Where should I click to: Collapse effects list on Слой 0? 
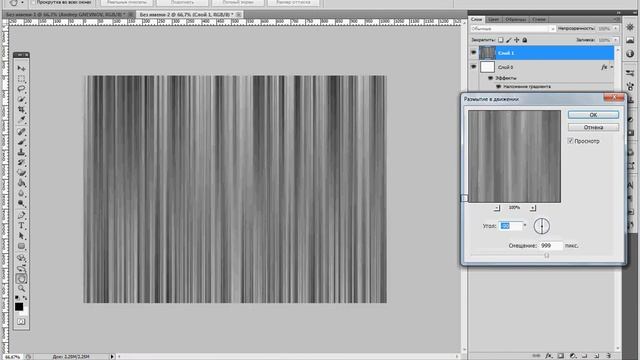612,67
